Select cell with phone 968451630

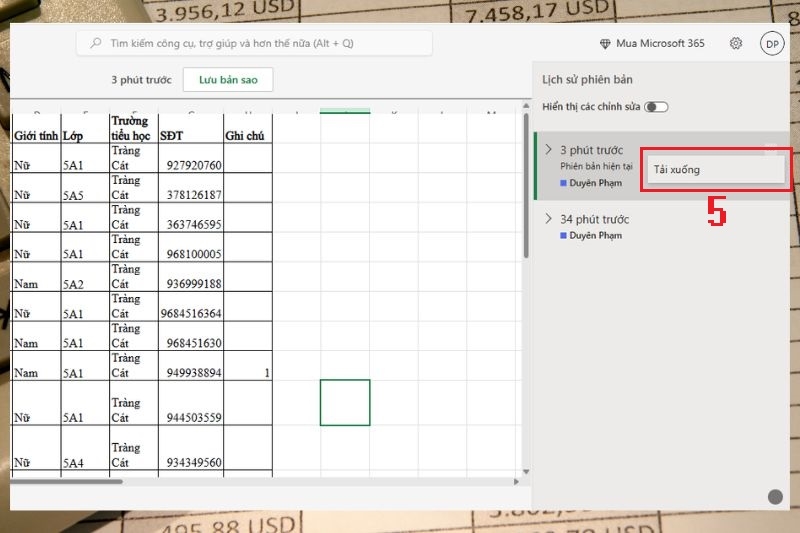(x=191, y=336)
